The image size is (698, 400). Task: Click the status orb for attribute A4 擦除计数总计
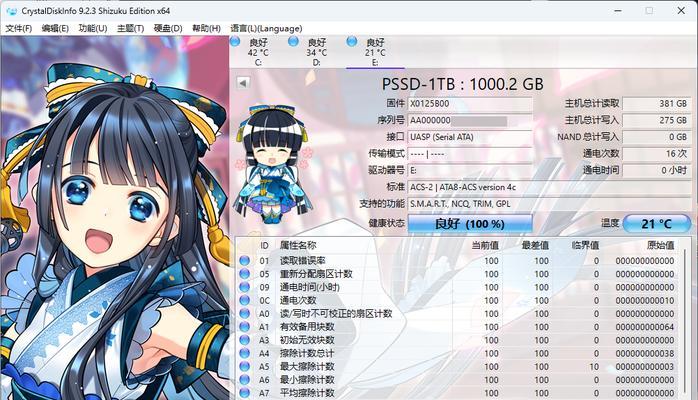tap(244, 353)
